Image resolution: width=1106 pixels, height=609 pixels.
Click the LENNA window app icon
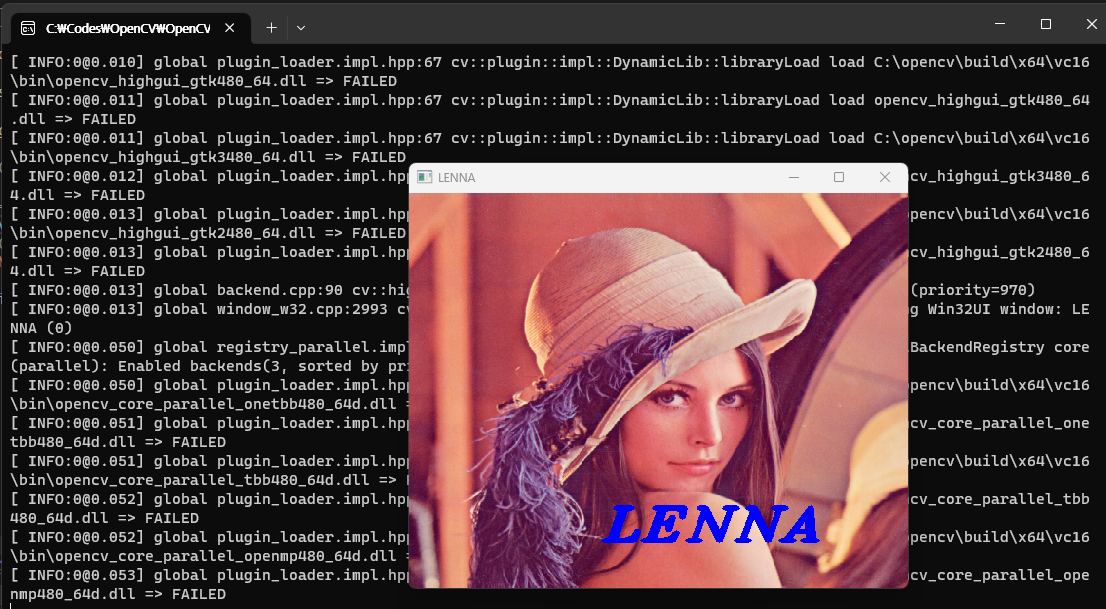pos(424,177)
